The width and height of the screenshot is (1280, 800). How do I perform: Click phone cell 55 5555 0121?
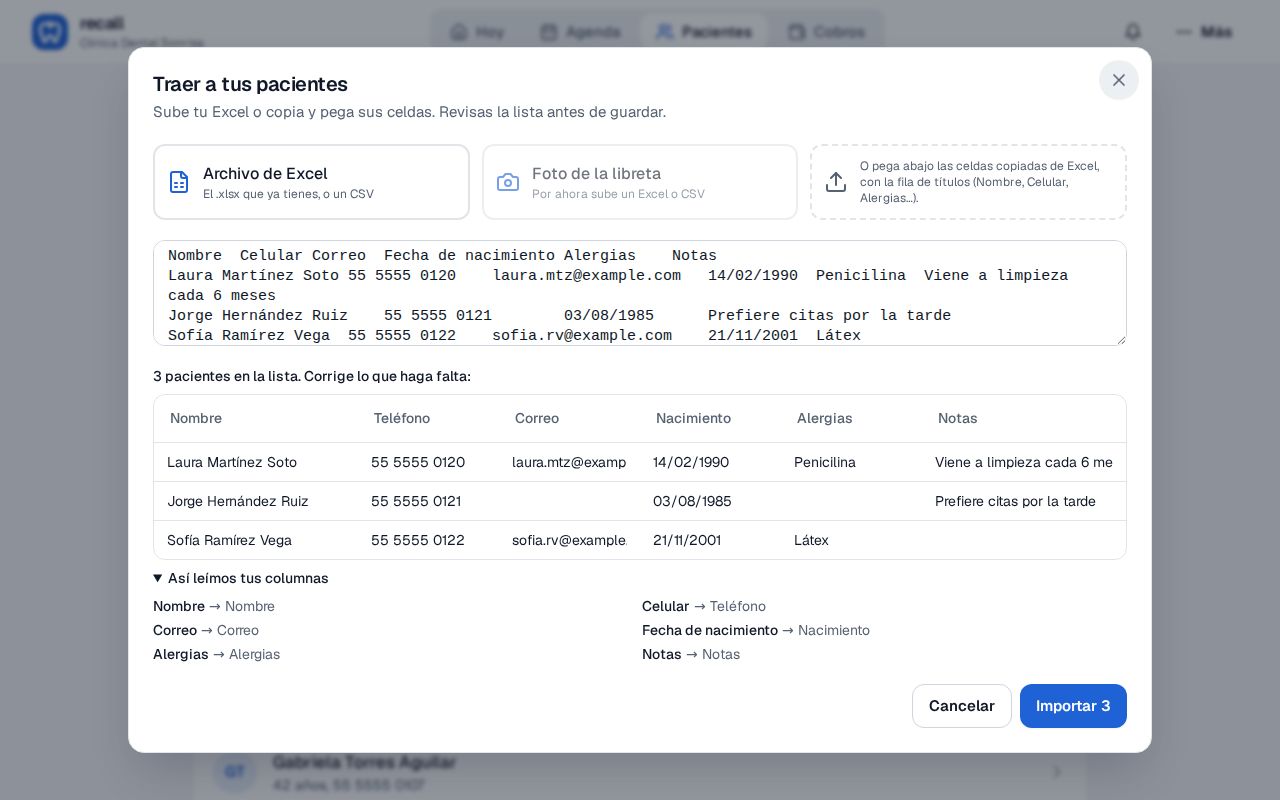coord(428,501)
